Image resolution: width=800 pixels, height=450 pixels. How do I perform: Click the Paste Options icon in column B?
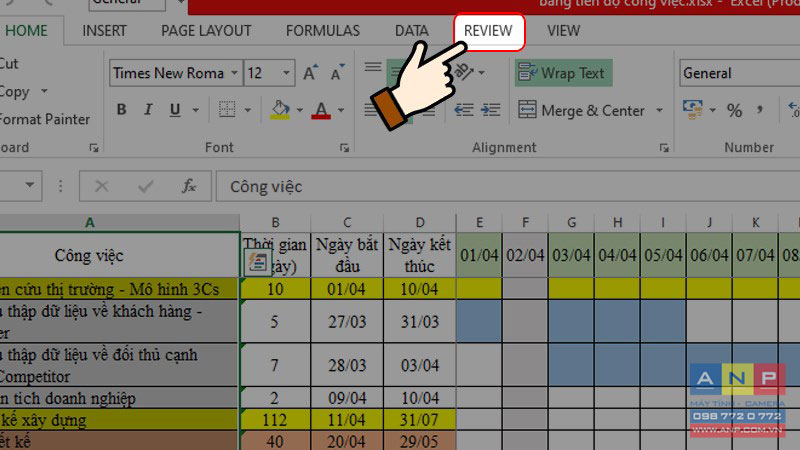(257, 262)
